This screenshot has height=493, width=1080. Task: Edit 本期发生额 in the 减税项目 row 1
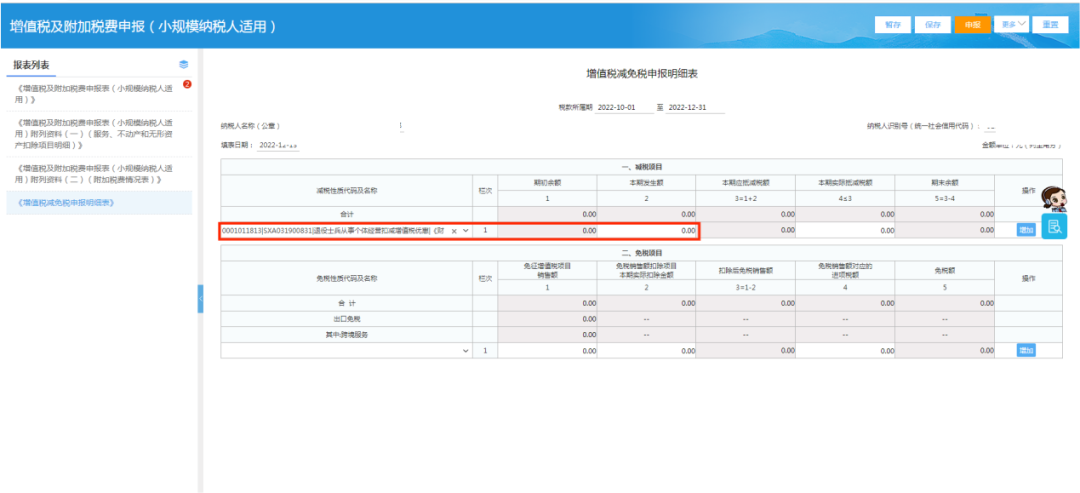(646, 231)
